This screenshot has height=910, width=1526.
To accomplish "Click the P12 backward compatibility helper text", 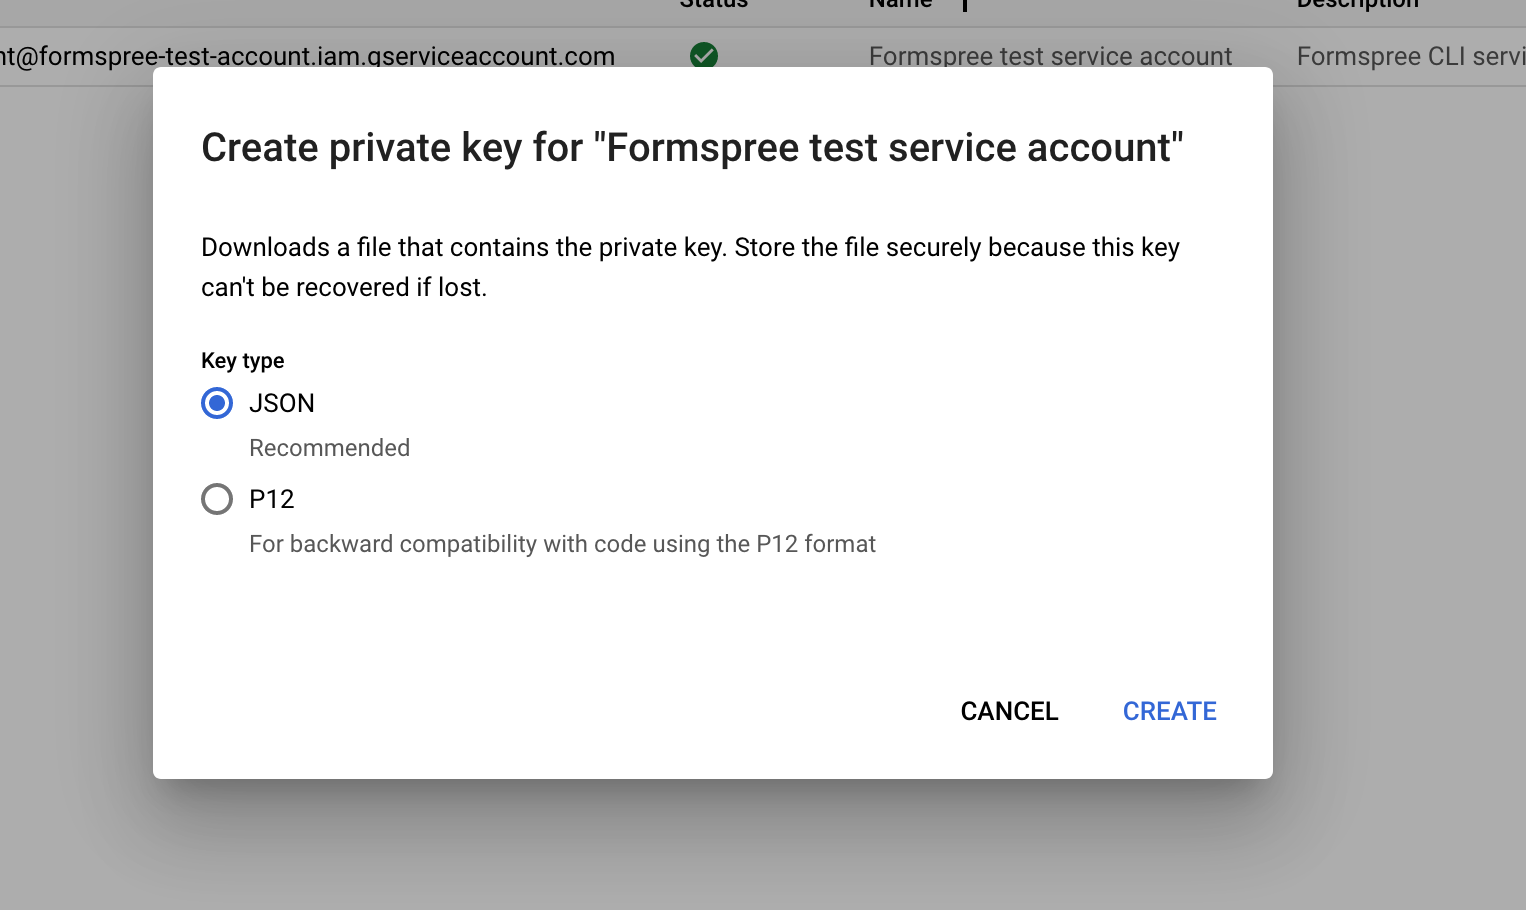I will [562, 544].
